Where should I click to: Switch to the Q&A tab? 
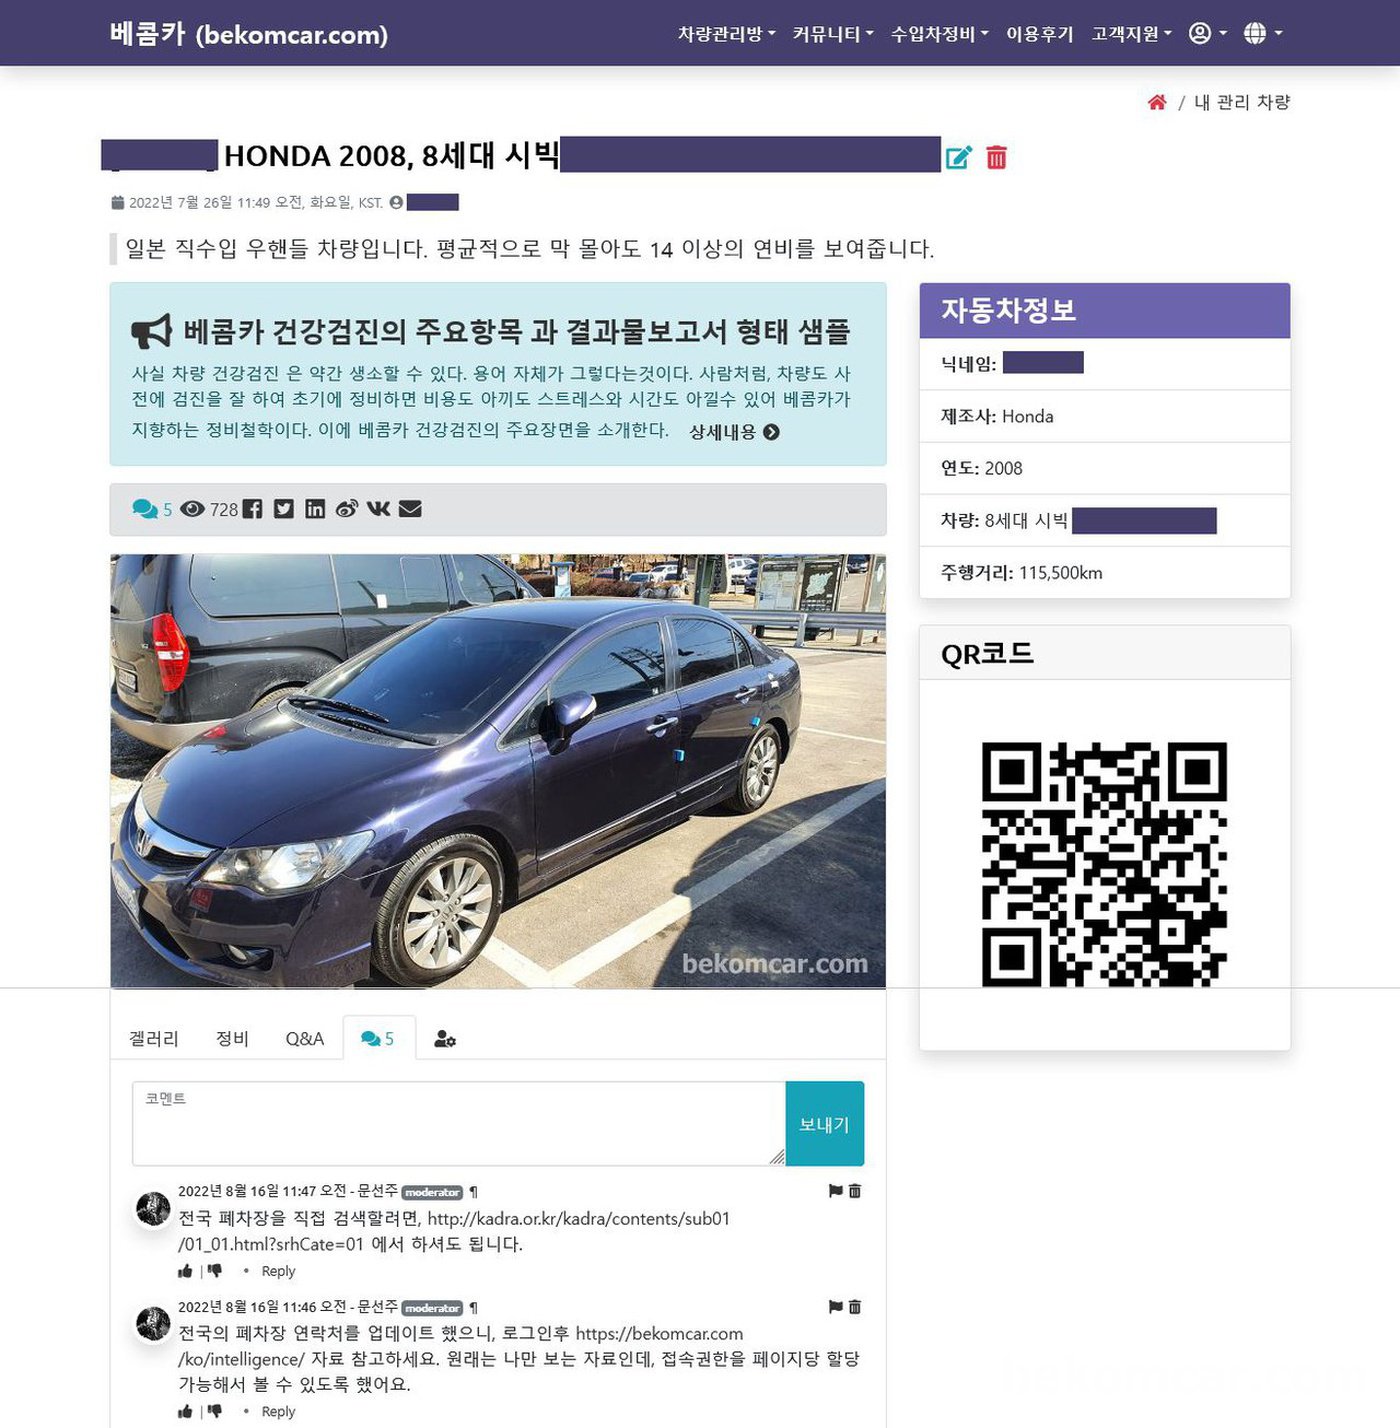tap(304, 1039)
